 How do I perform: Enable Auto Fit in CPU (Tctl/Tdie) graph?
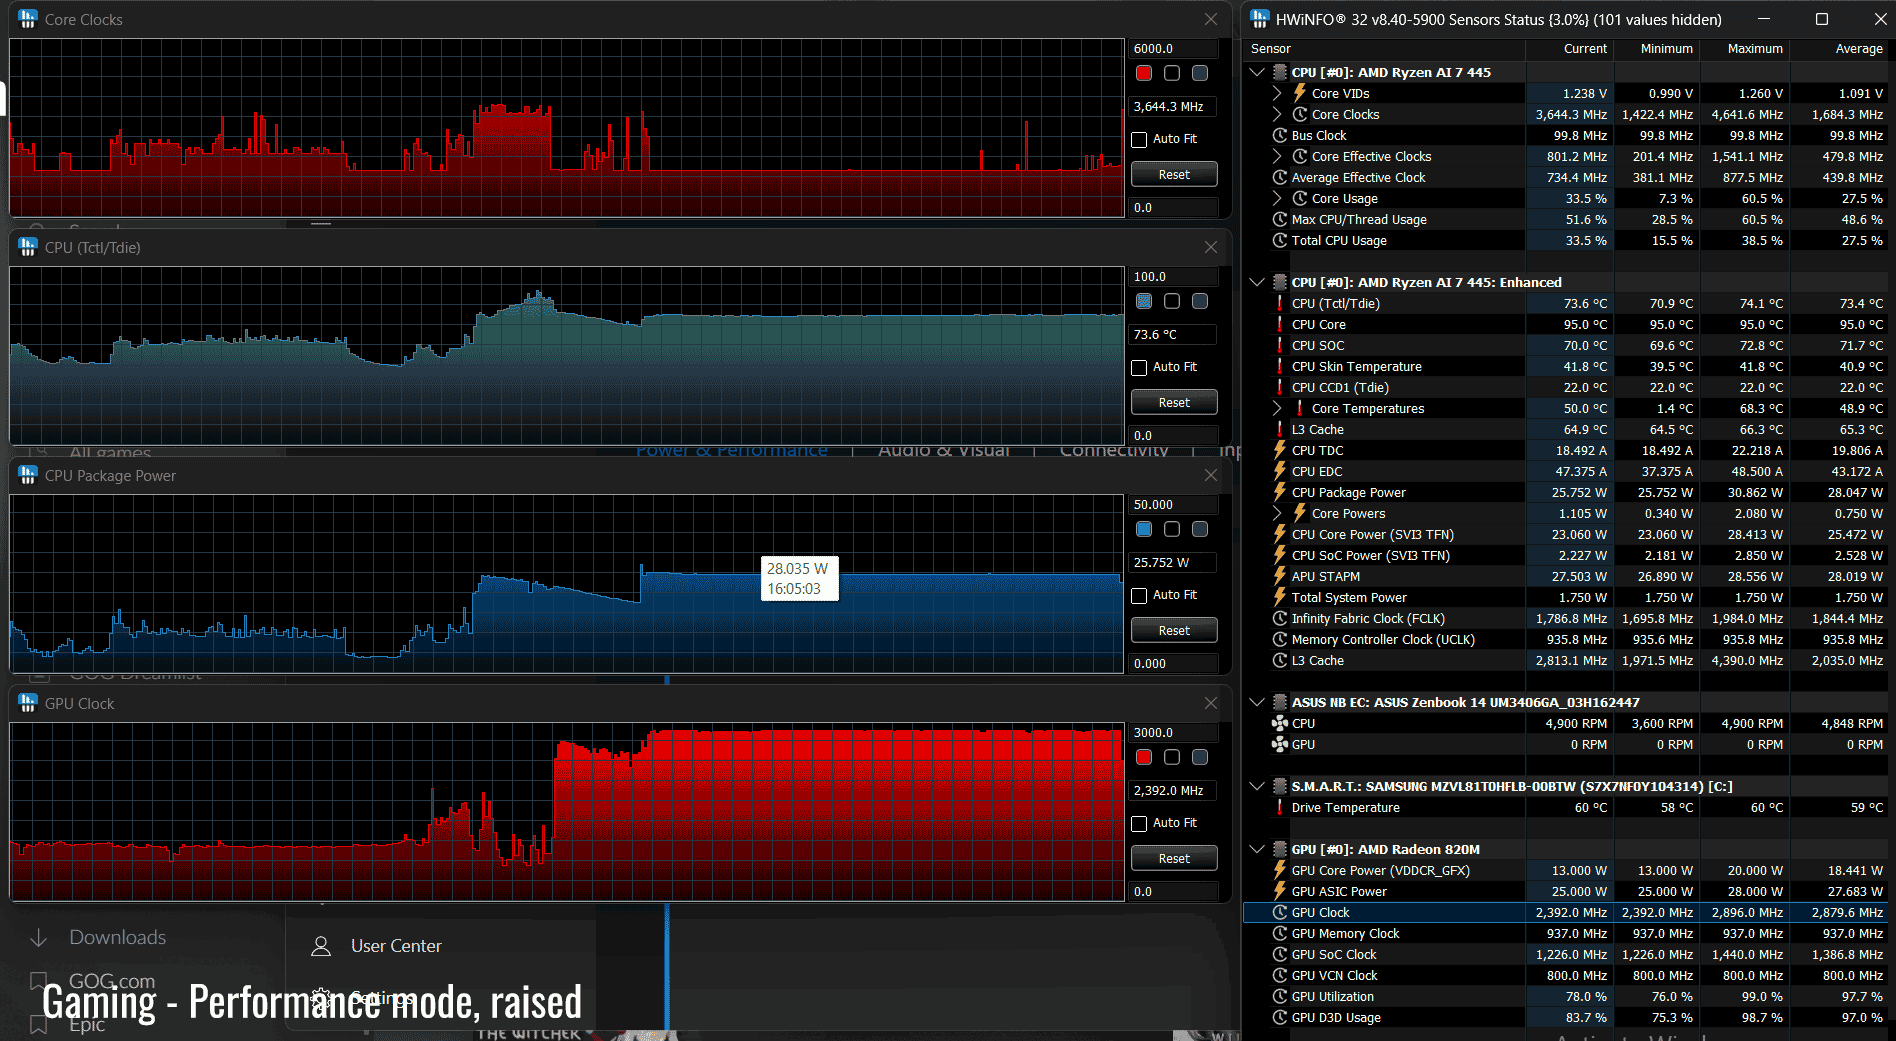click(1139, 368)
